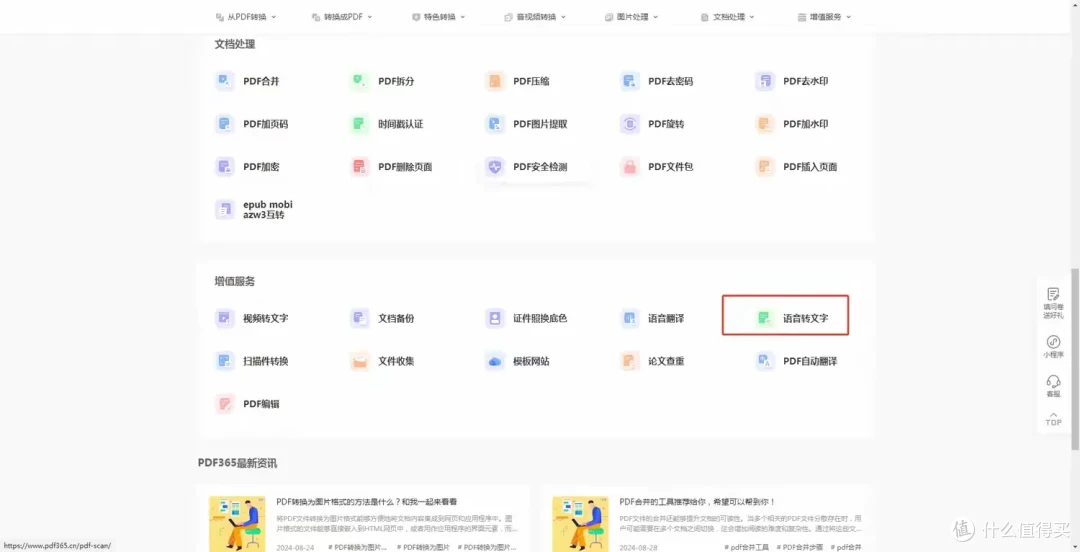Open the PDF加水印 tool icon
1080x552 pixels.
(x=765, y=124)
